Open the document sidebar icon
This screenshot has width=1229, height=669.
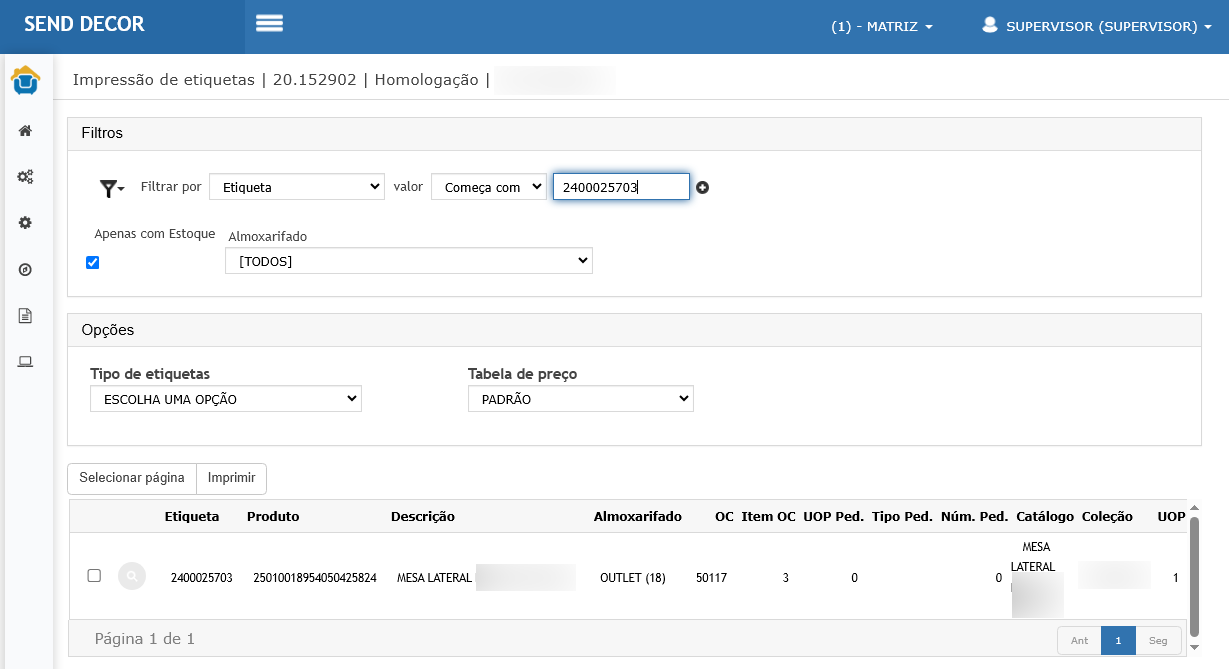pyautogui.click(x=26, y=316)
